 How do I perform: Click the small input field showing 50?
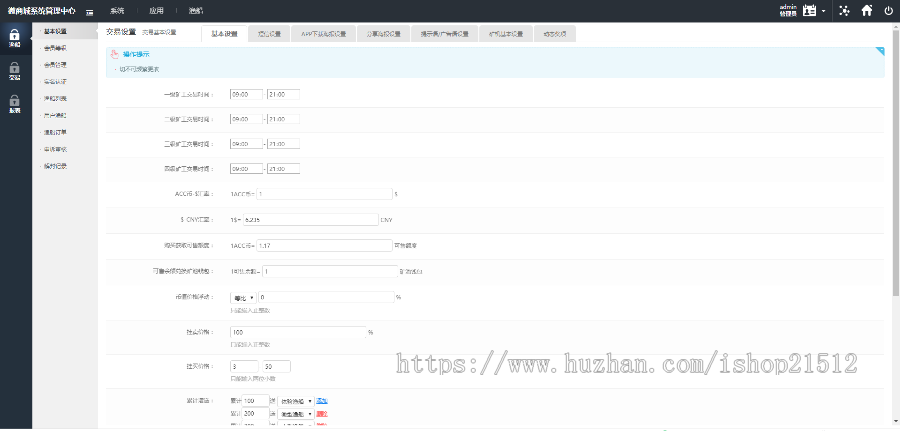point(277,366)
